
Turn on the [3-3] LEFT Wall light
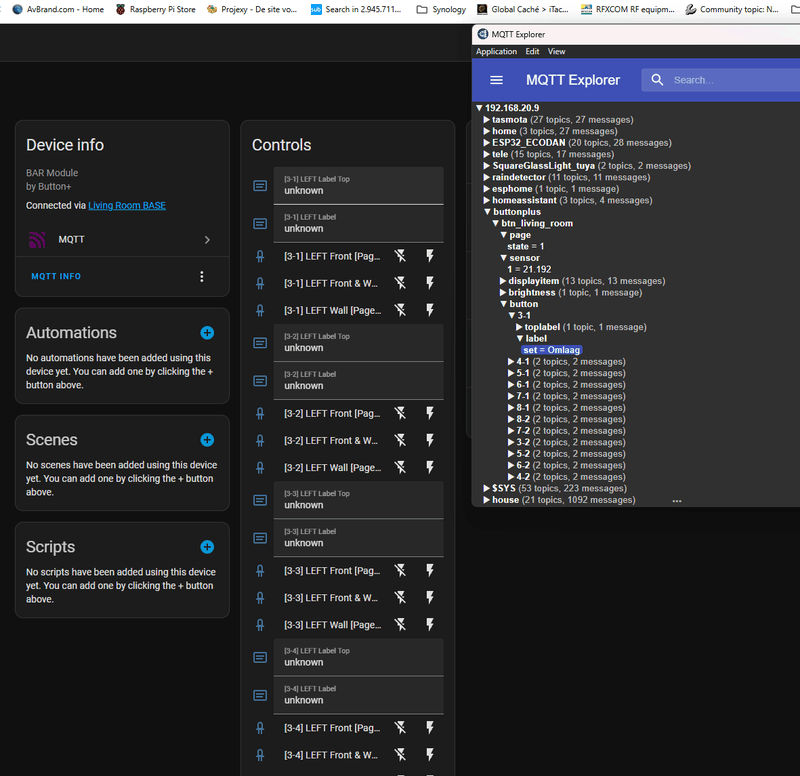(x=430, y=624)
